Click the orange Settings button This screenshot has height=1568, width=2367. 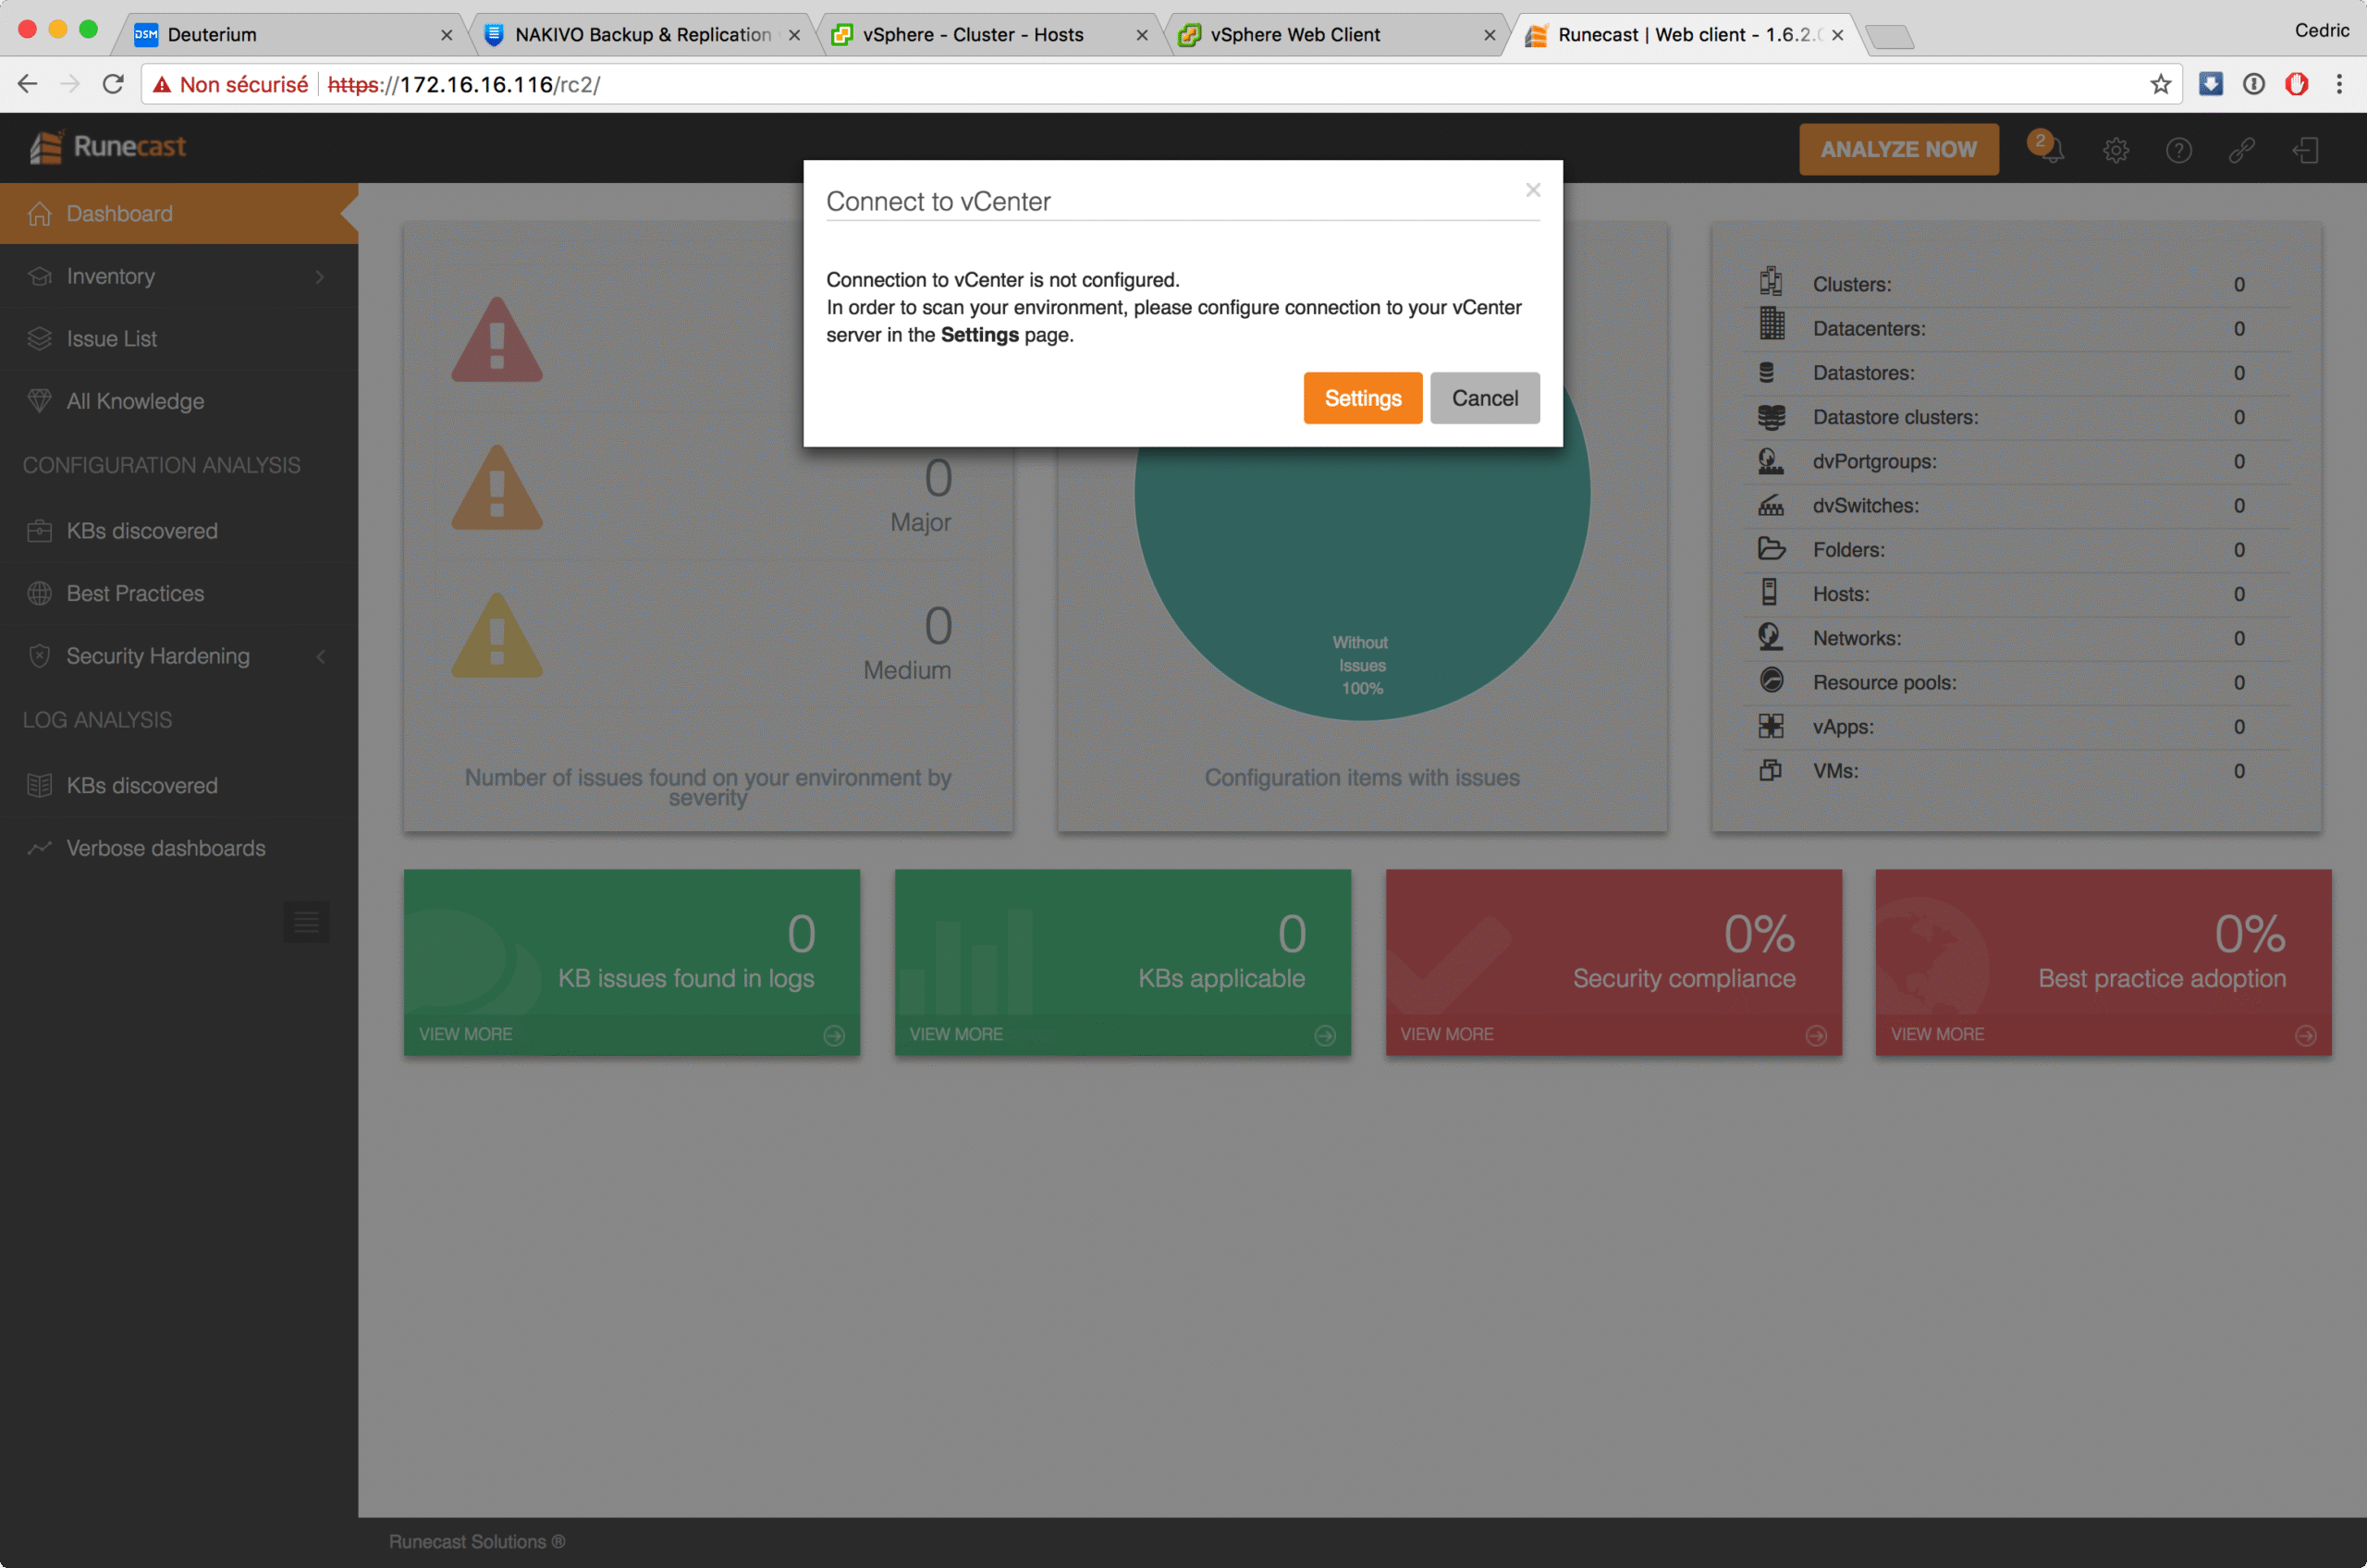pyautogui.click(x=1362, y=398)
